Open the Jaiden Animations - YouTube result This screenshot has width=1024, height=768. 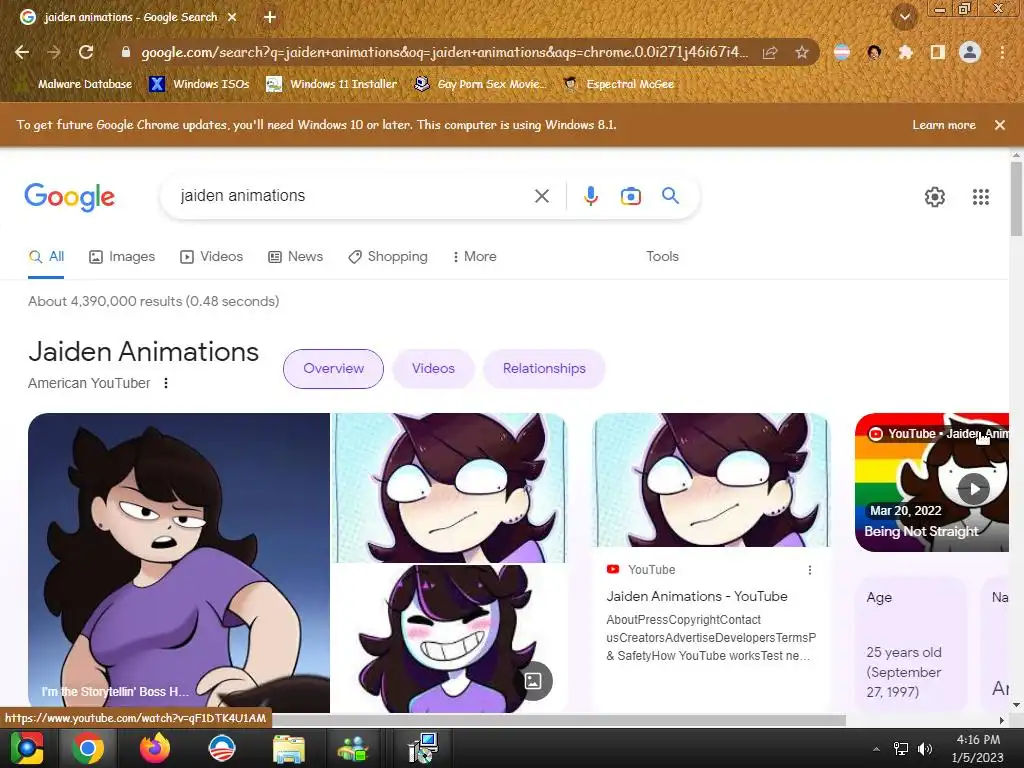point(696,596)
